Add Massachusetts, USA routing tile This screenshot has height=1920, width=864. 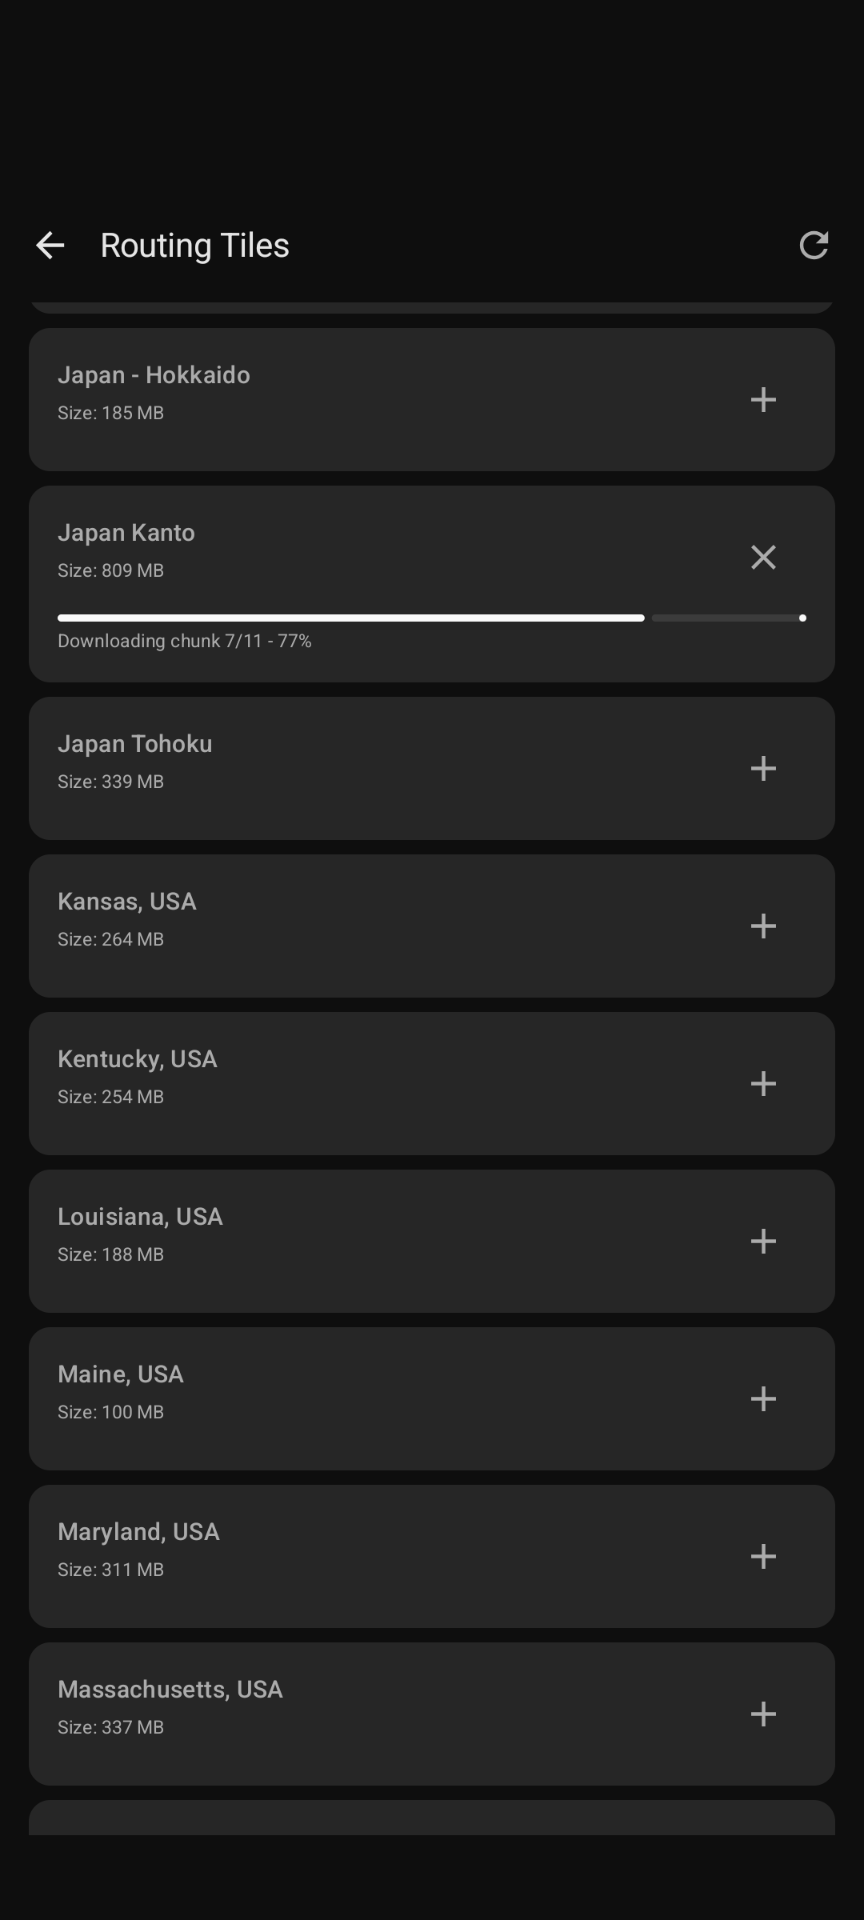pos(763,1714)
